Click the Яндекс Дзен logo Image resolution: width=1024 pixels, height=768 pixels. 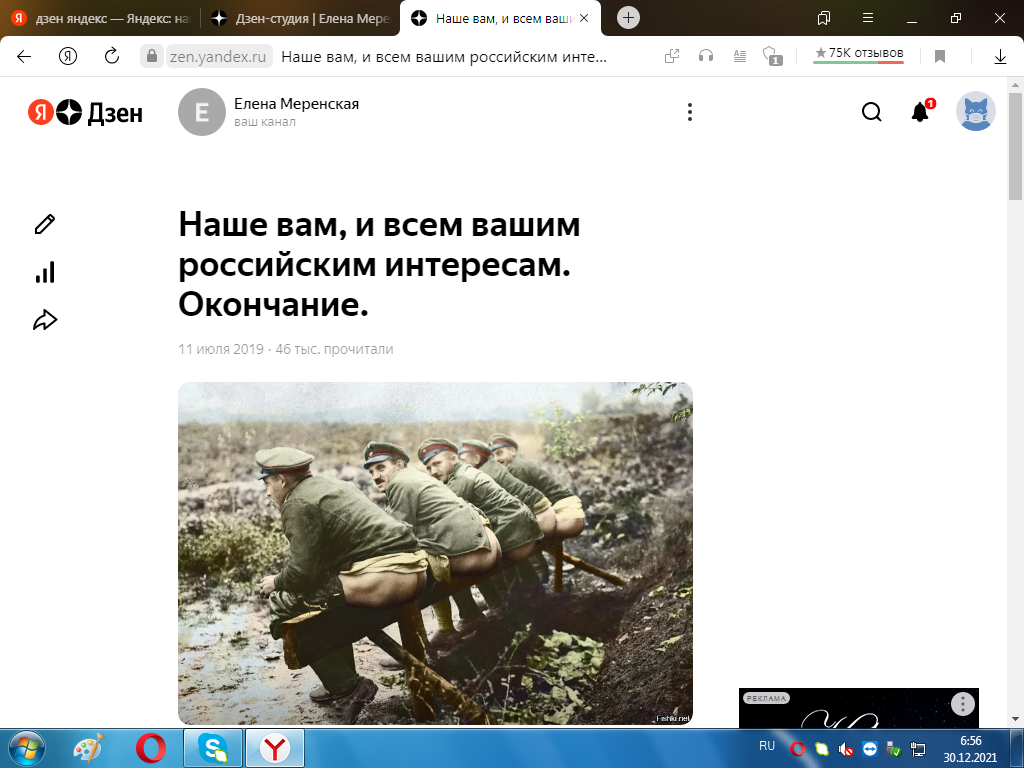click(85, 112)
